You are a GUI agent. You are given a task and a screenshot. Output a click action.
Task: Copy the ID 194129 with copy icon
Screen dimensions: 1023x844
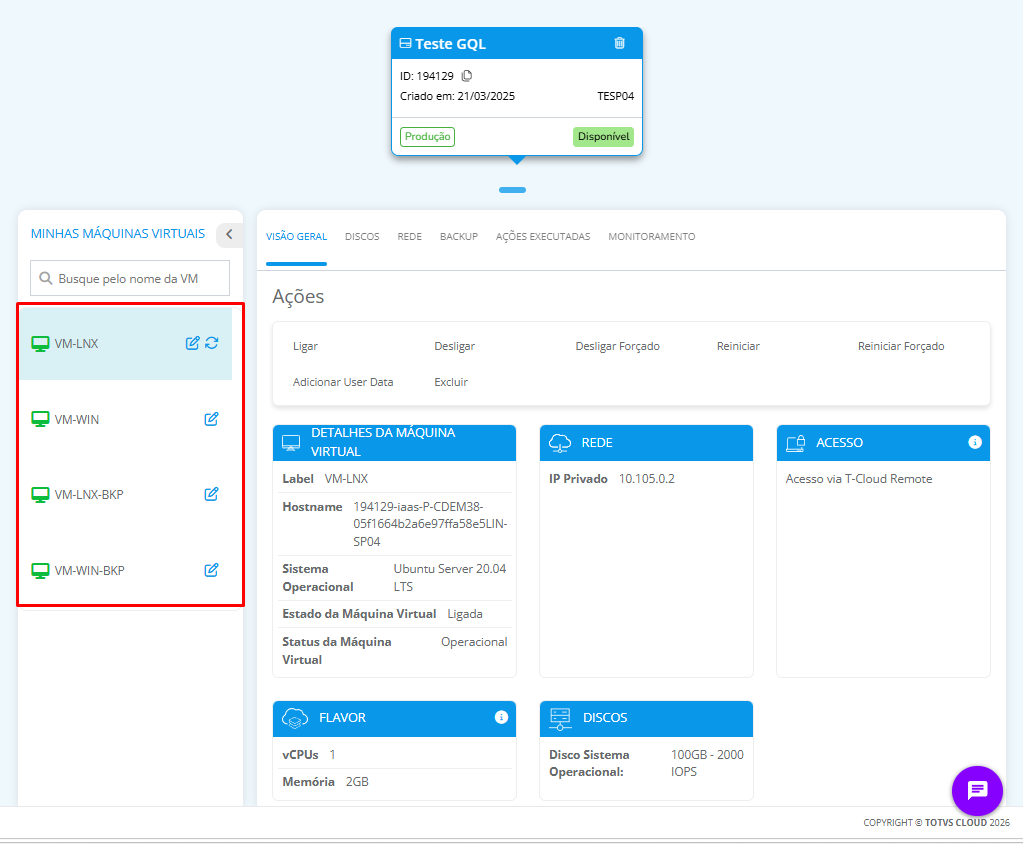point(466,76)
